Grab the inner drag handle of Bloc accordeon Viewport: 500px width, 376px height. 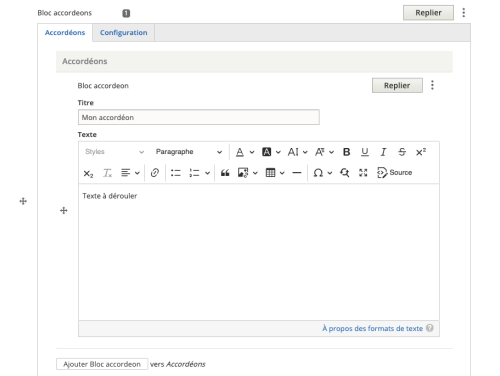64,210
